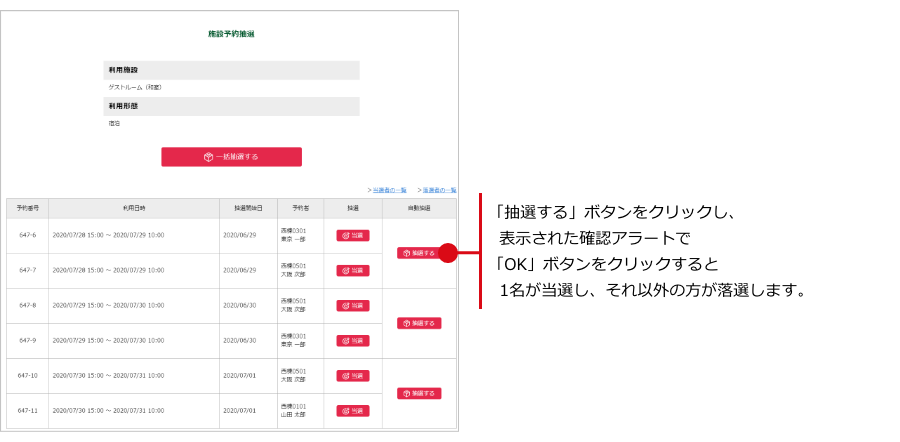Click the 一括抽選する bulk lottery button
Image resolution: width=900 pixels, height=442 pixels.
pos(231,157)
